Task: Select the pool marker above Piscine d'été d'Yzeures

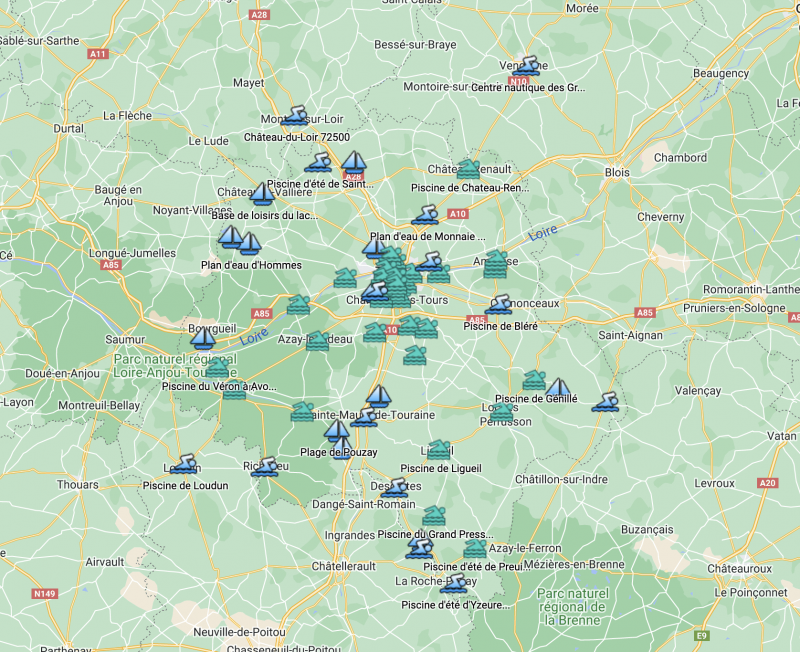Action: click(x=452, y=583)
